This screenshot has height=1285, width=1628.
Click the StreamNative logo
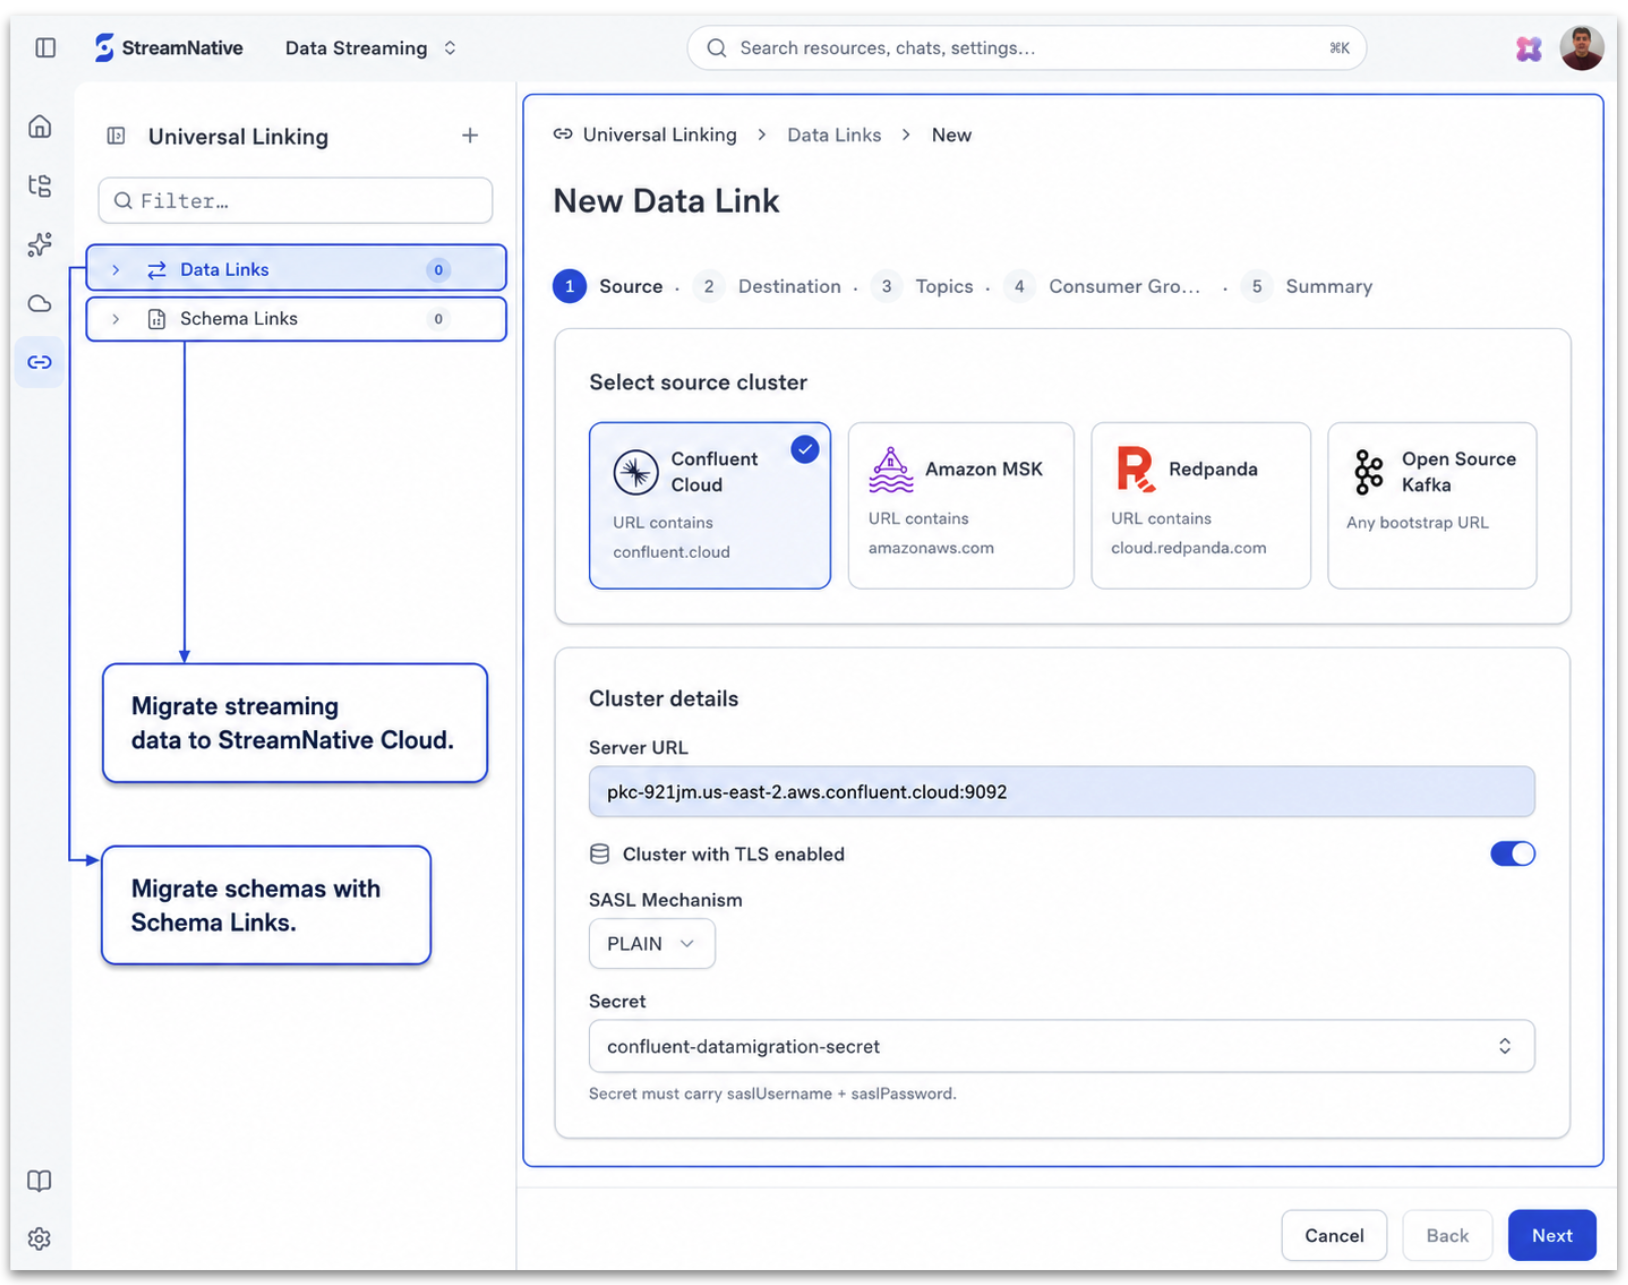coord(169,48)
